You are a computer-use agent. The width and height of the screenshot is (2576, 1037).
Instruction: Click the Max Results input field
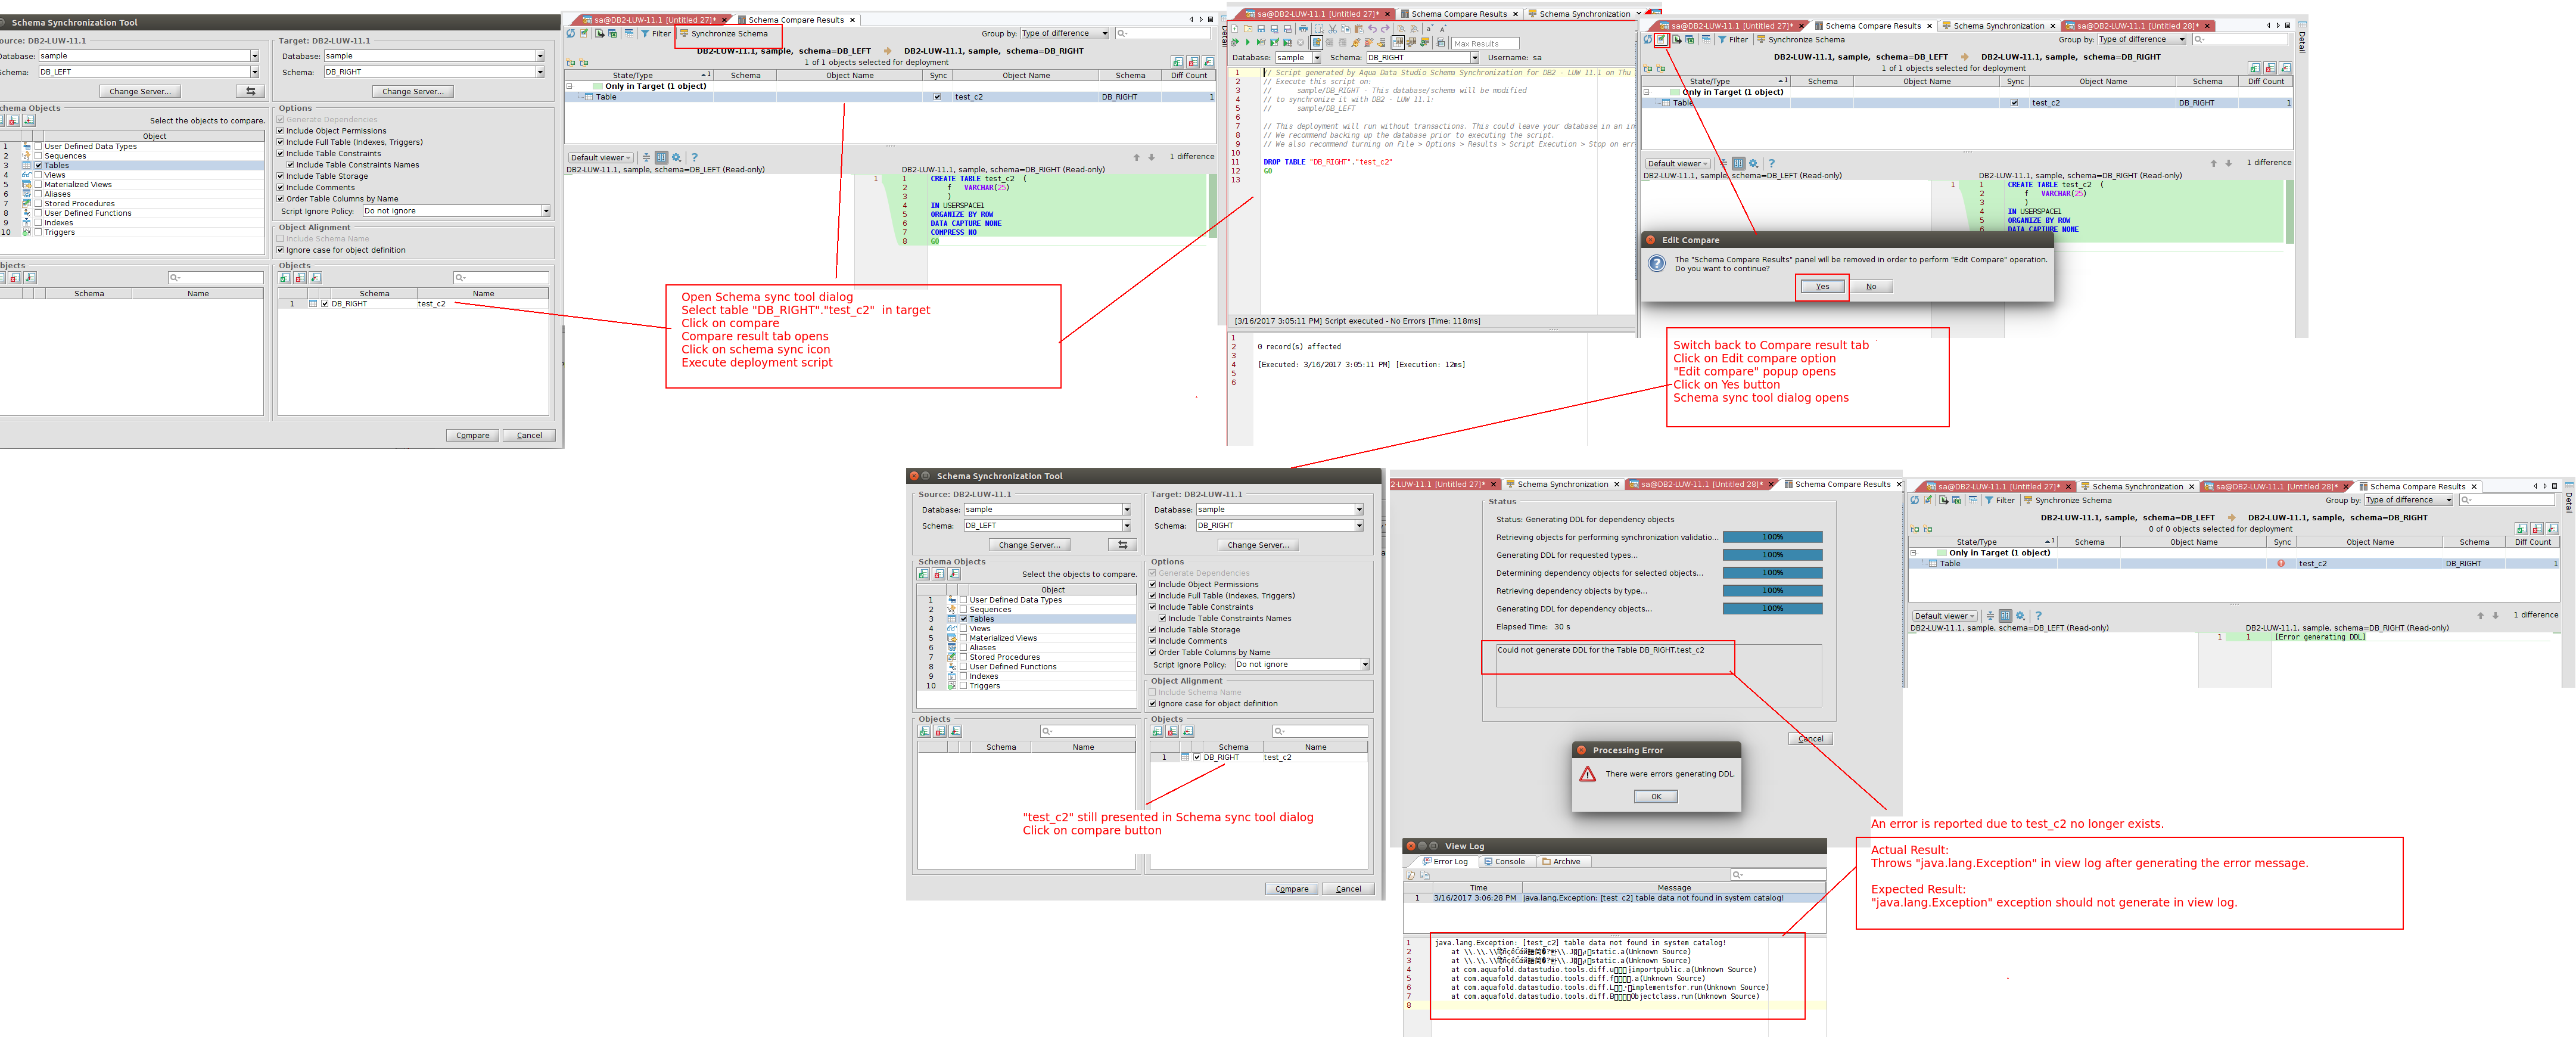click(x=1484, y=44)
